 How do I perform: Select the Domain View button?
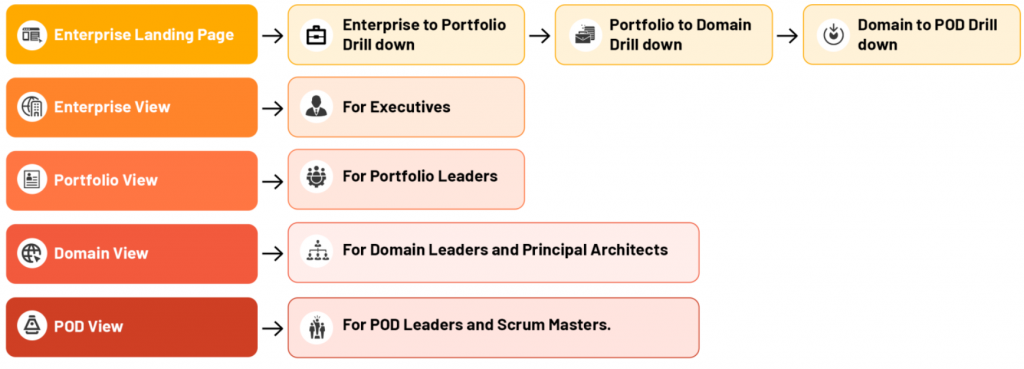tap(132, 254)
